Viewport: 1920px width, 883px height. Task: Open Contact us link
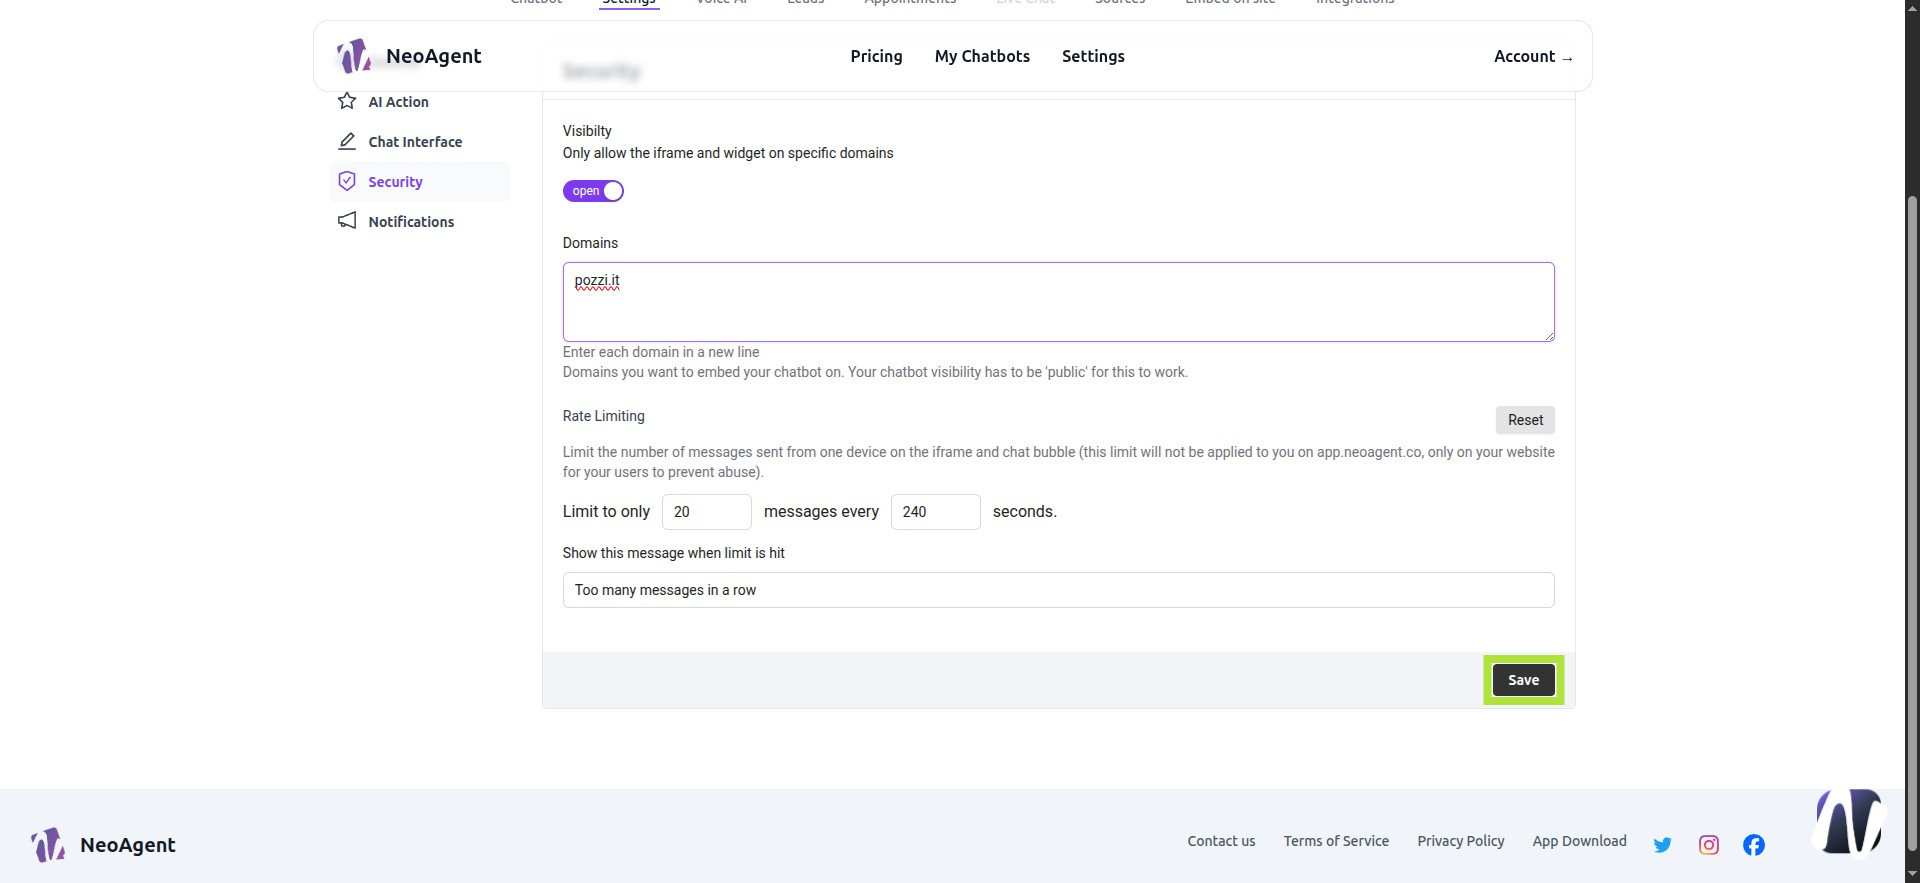tap(1221, 841)
